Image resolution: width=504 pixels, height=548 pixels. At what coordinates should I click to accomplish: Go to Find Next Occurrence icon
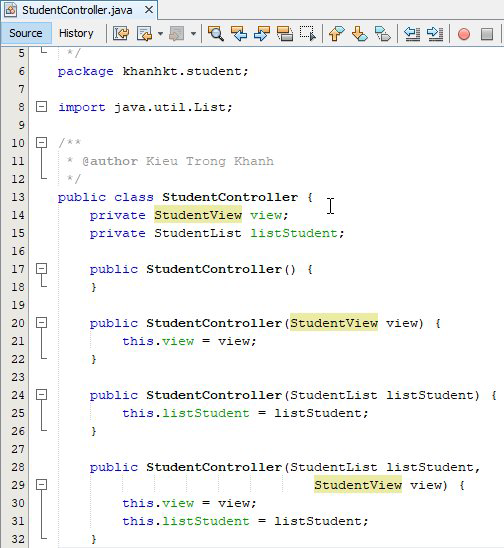coord(262,34)
